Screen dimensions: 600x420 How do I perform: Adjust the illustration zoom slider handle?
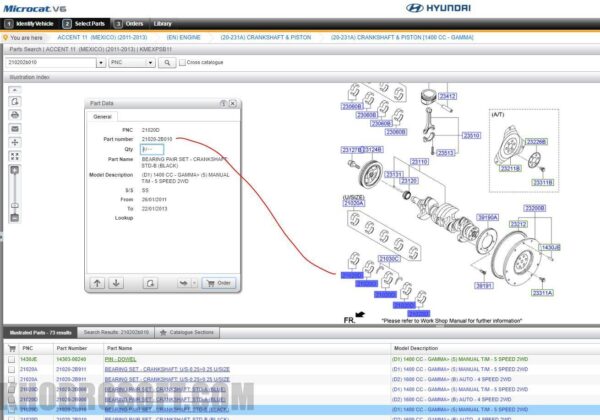[x=15, y=206]
